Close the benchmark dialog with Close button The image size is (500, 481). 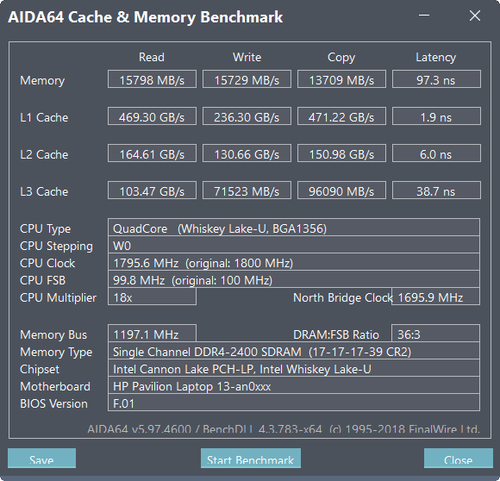(458, 458)
